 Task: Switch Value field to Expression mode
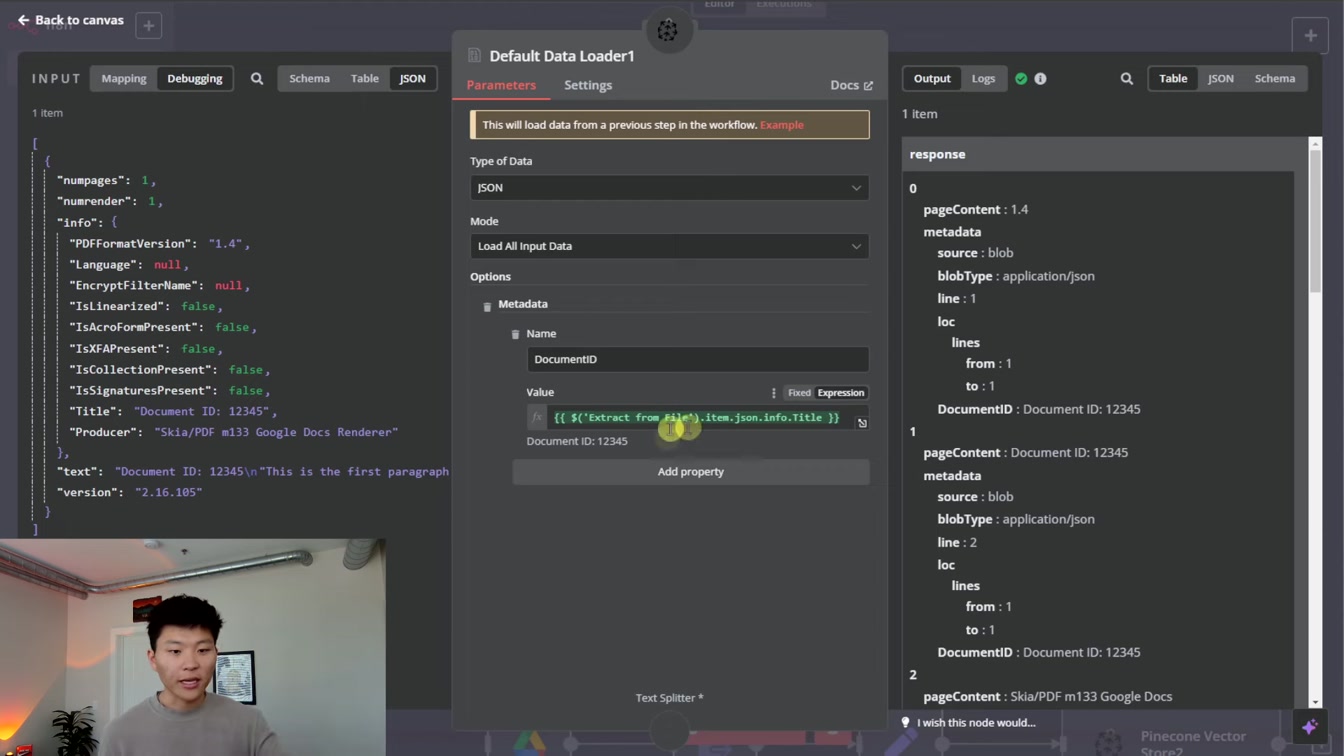pos(840,393)
